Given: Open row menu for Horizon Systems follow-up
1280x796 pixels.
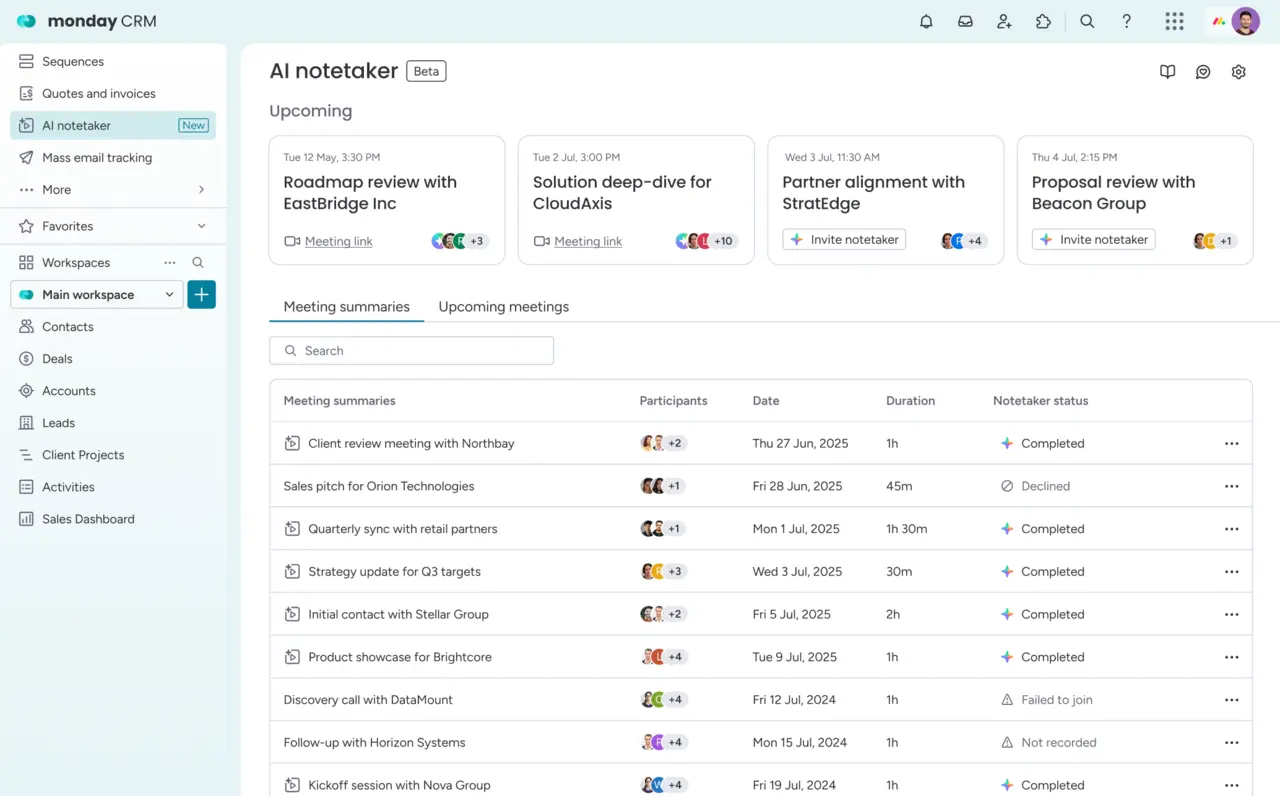Looking at the screenshot, I should pos(1232,743).
